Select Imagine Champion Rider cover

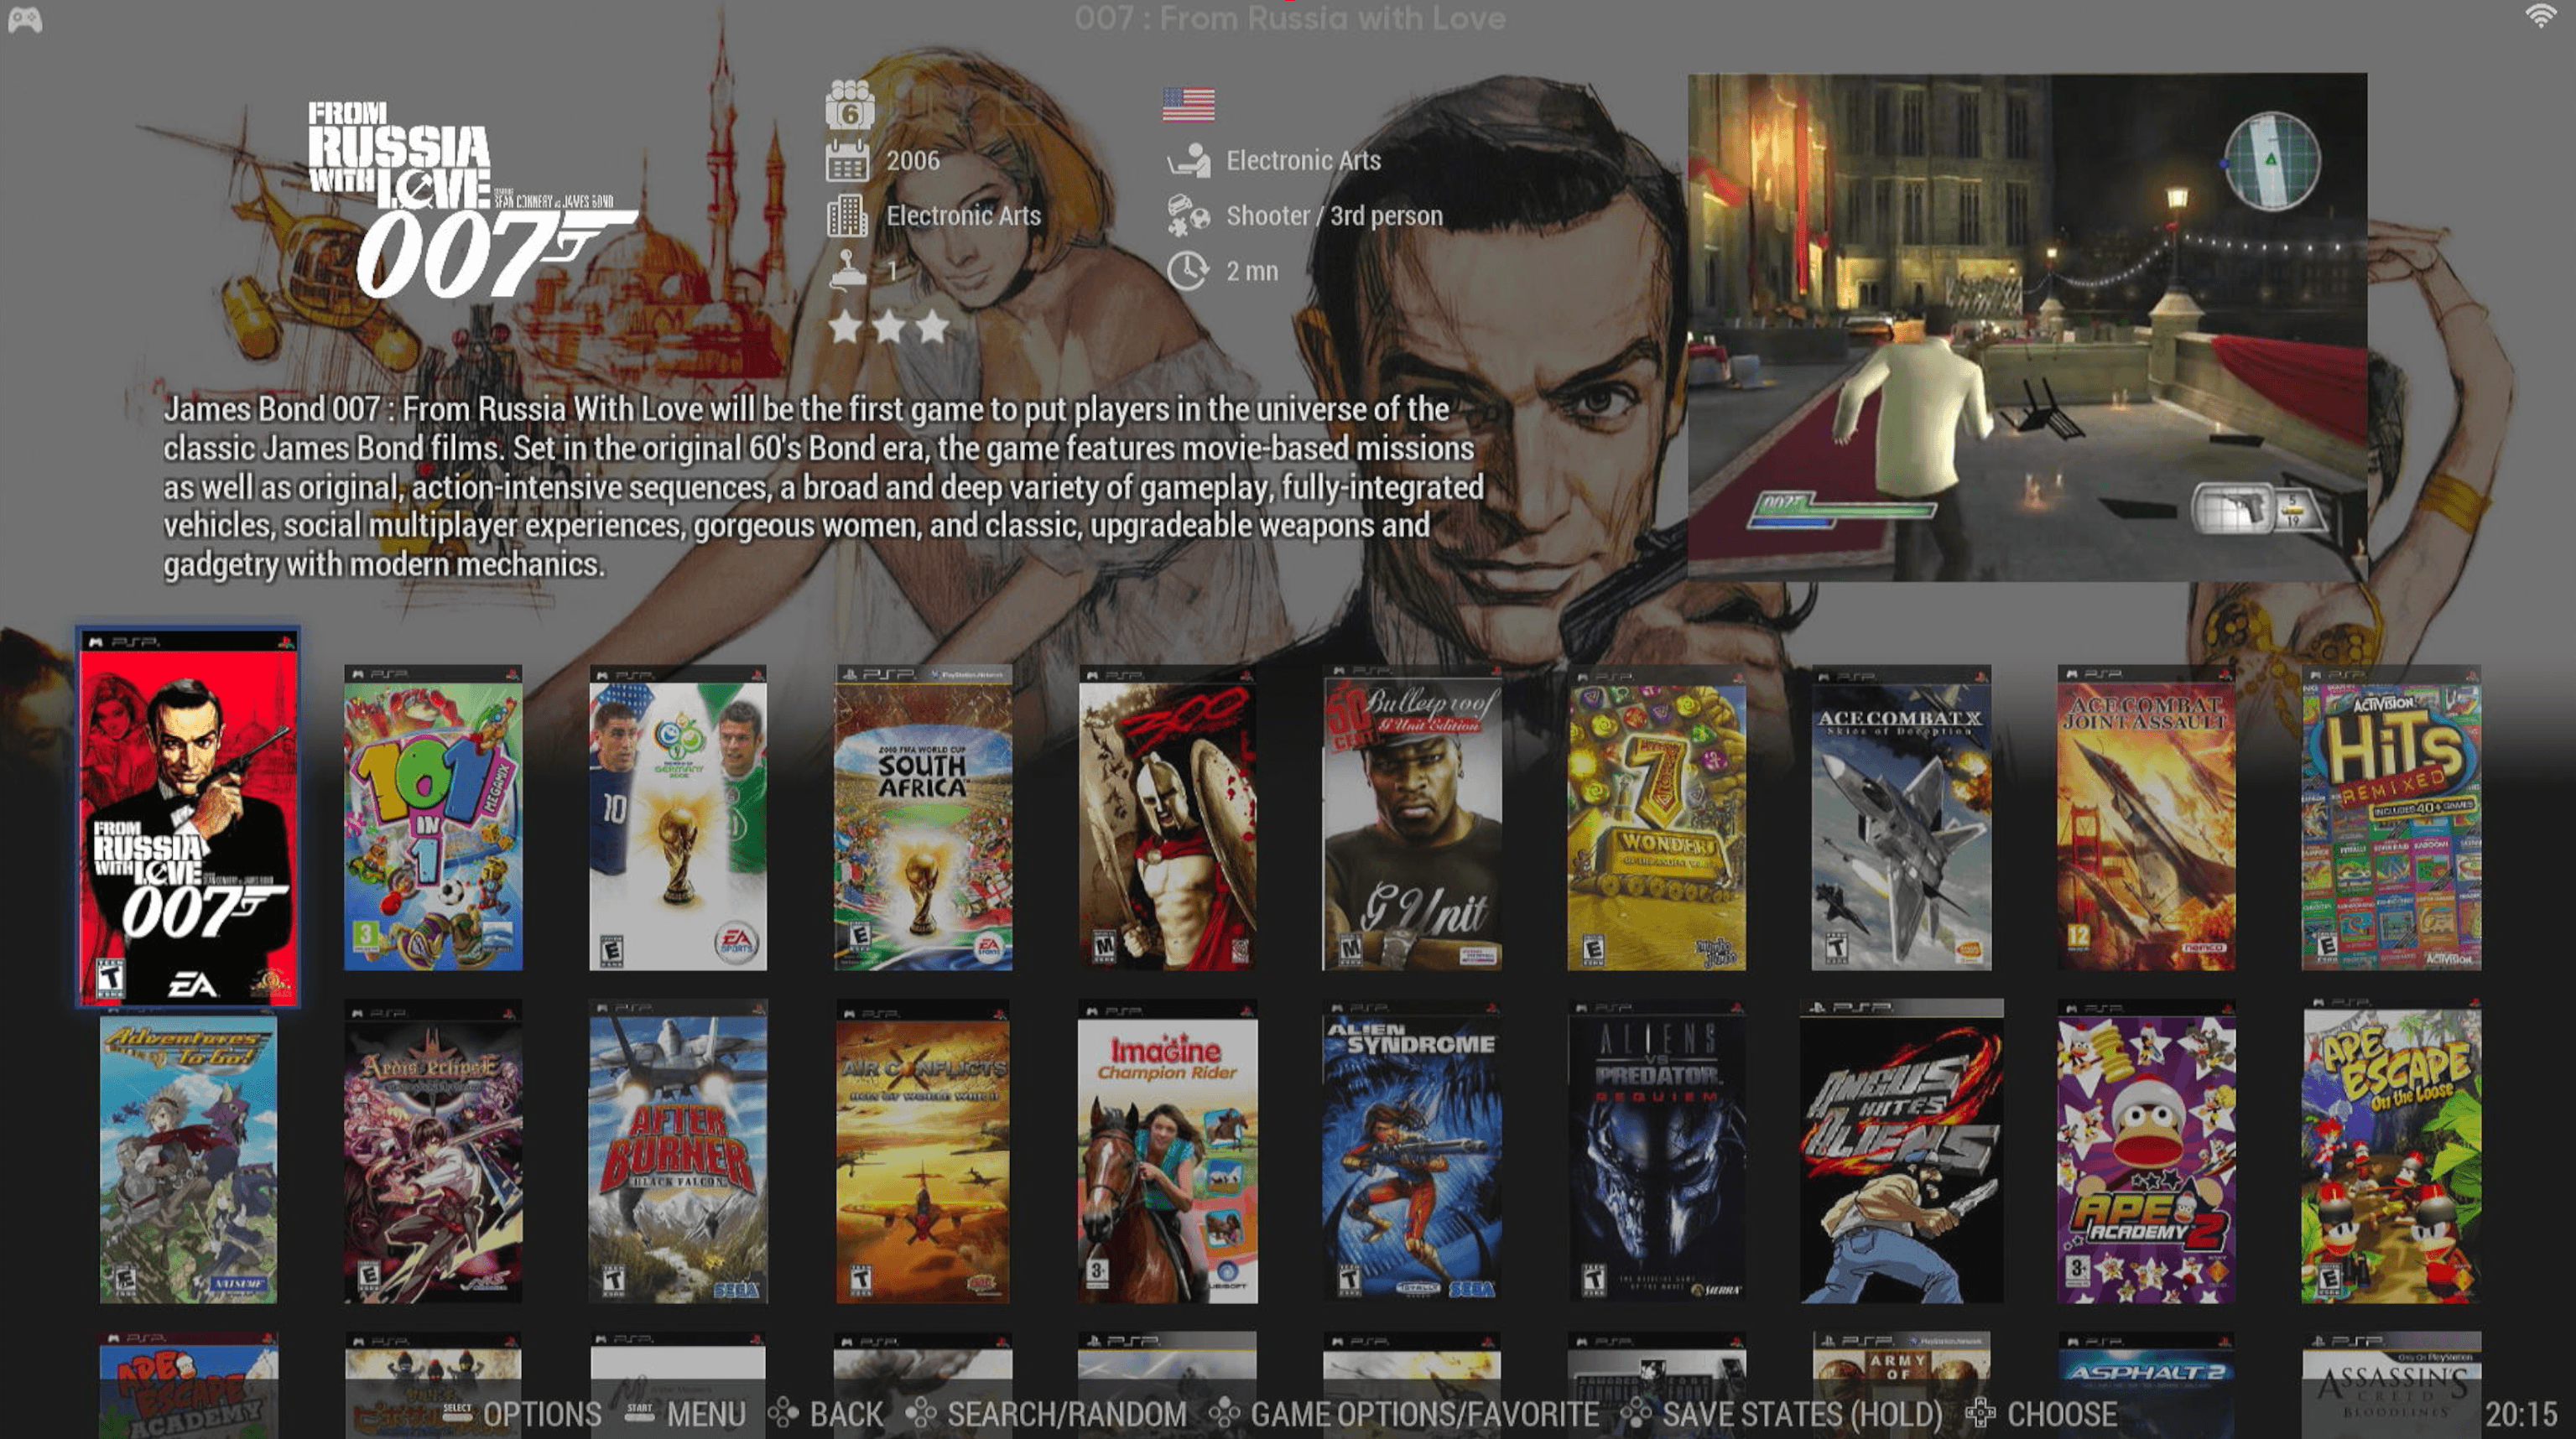(1167, 1152)
